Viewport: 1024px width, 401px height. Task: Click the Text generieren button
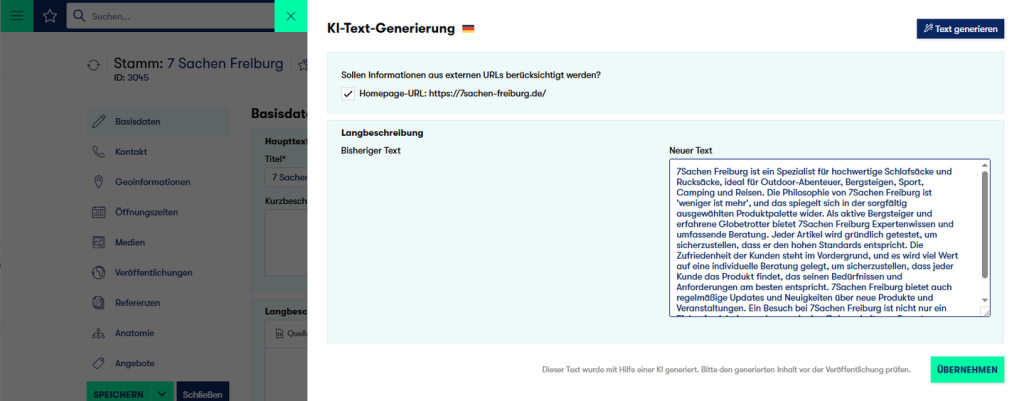(960, 29)
